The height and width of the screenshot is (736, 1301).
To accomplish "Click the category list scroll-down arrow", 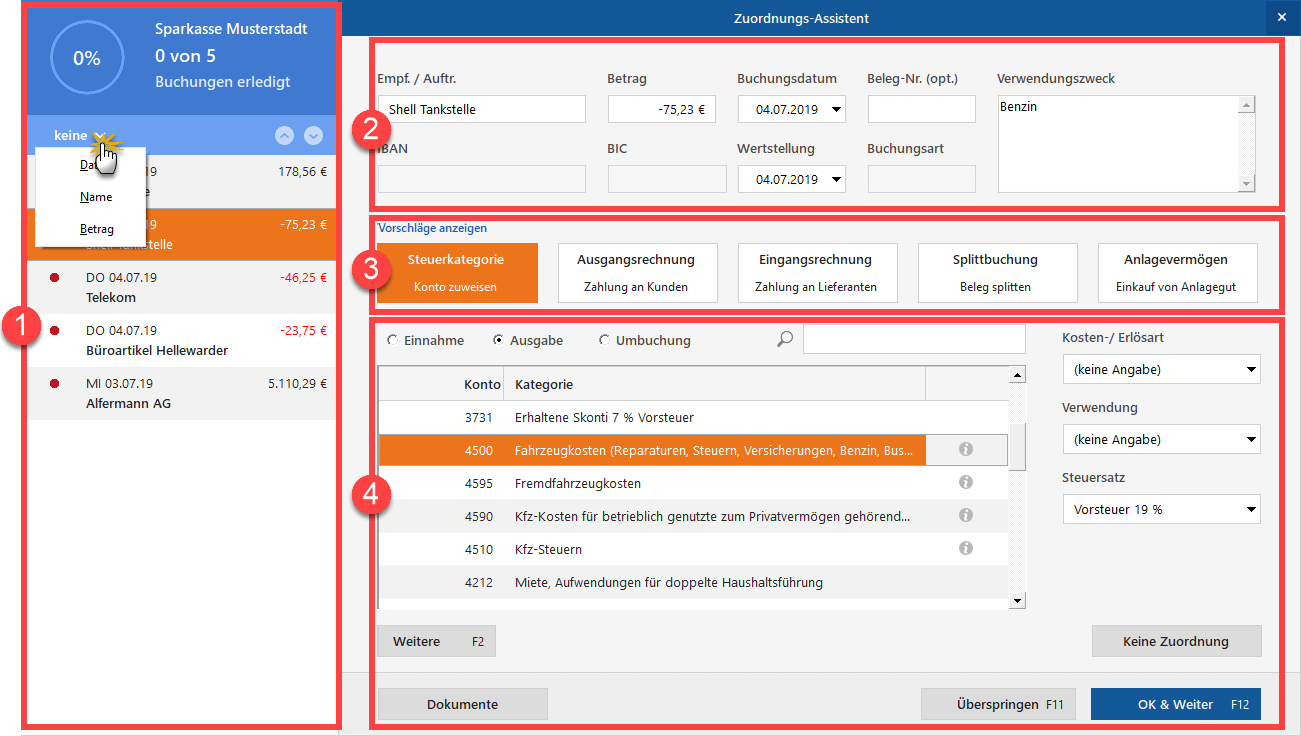I will (1018, 600).
